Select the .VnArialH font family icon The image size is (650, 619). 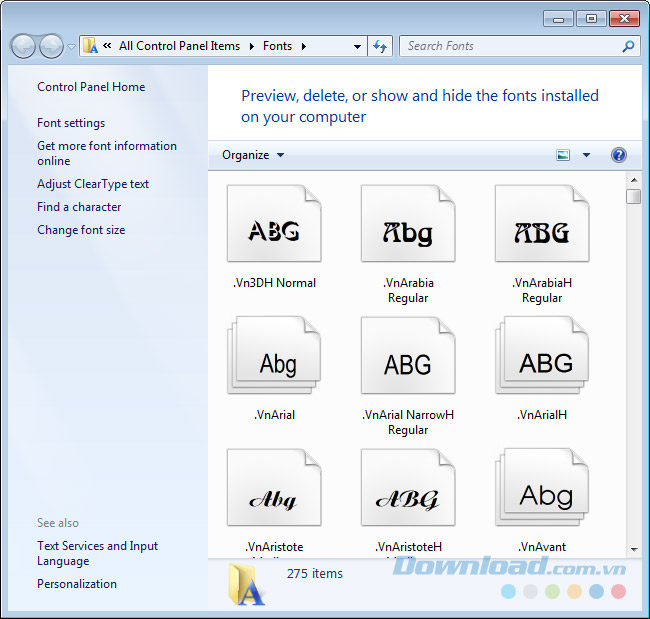542,355
